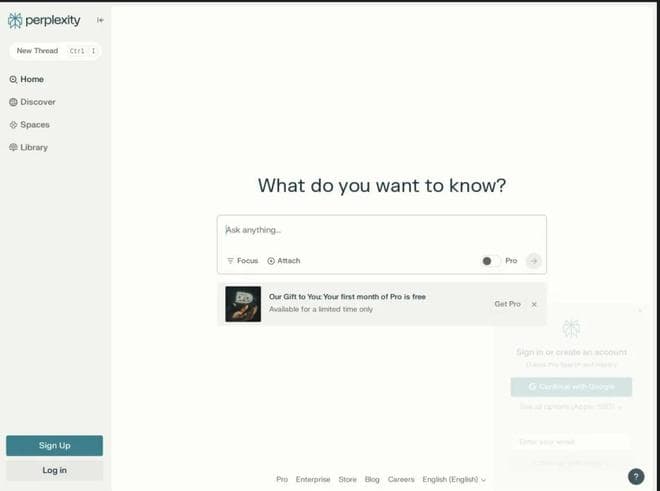Click the Perplexity logo icon
This screenshot has width=660, height=491.
(x=15, y=20)
